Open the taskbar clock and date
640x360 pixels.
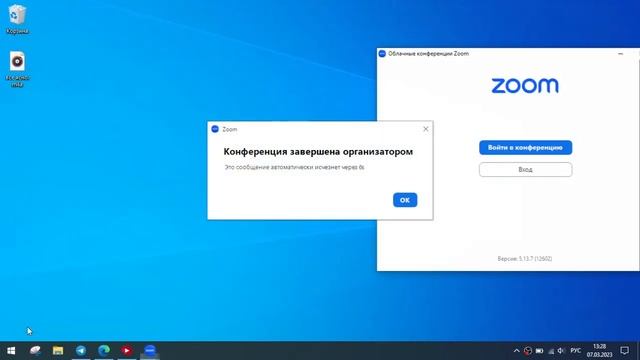[x=599, y=351]
